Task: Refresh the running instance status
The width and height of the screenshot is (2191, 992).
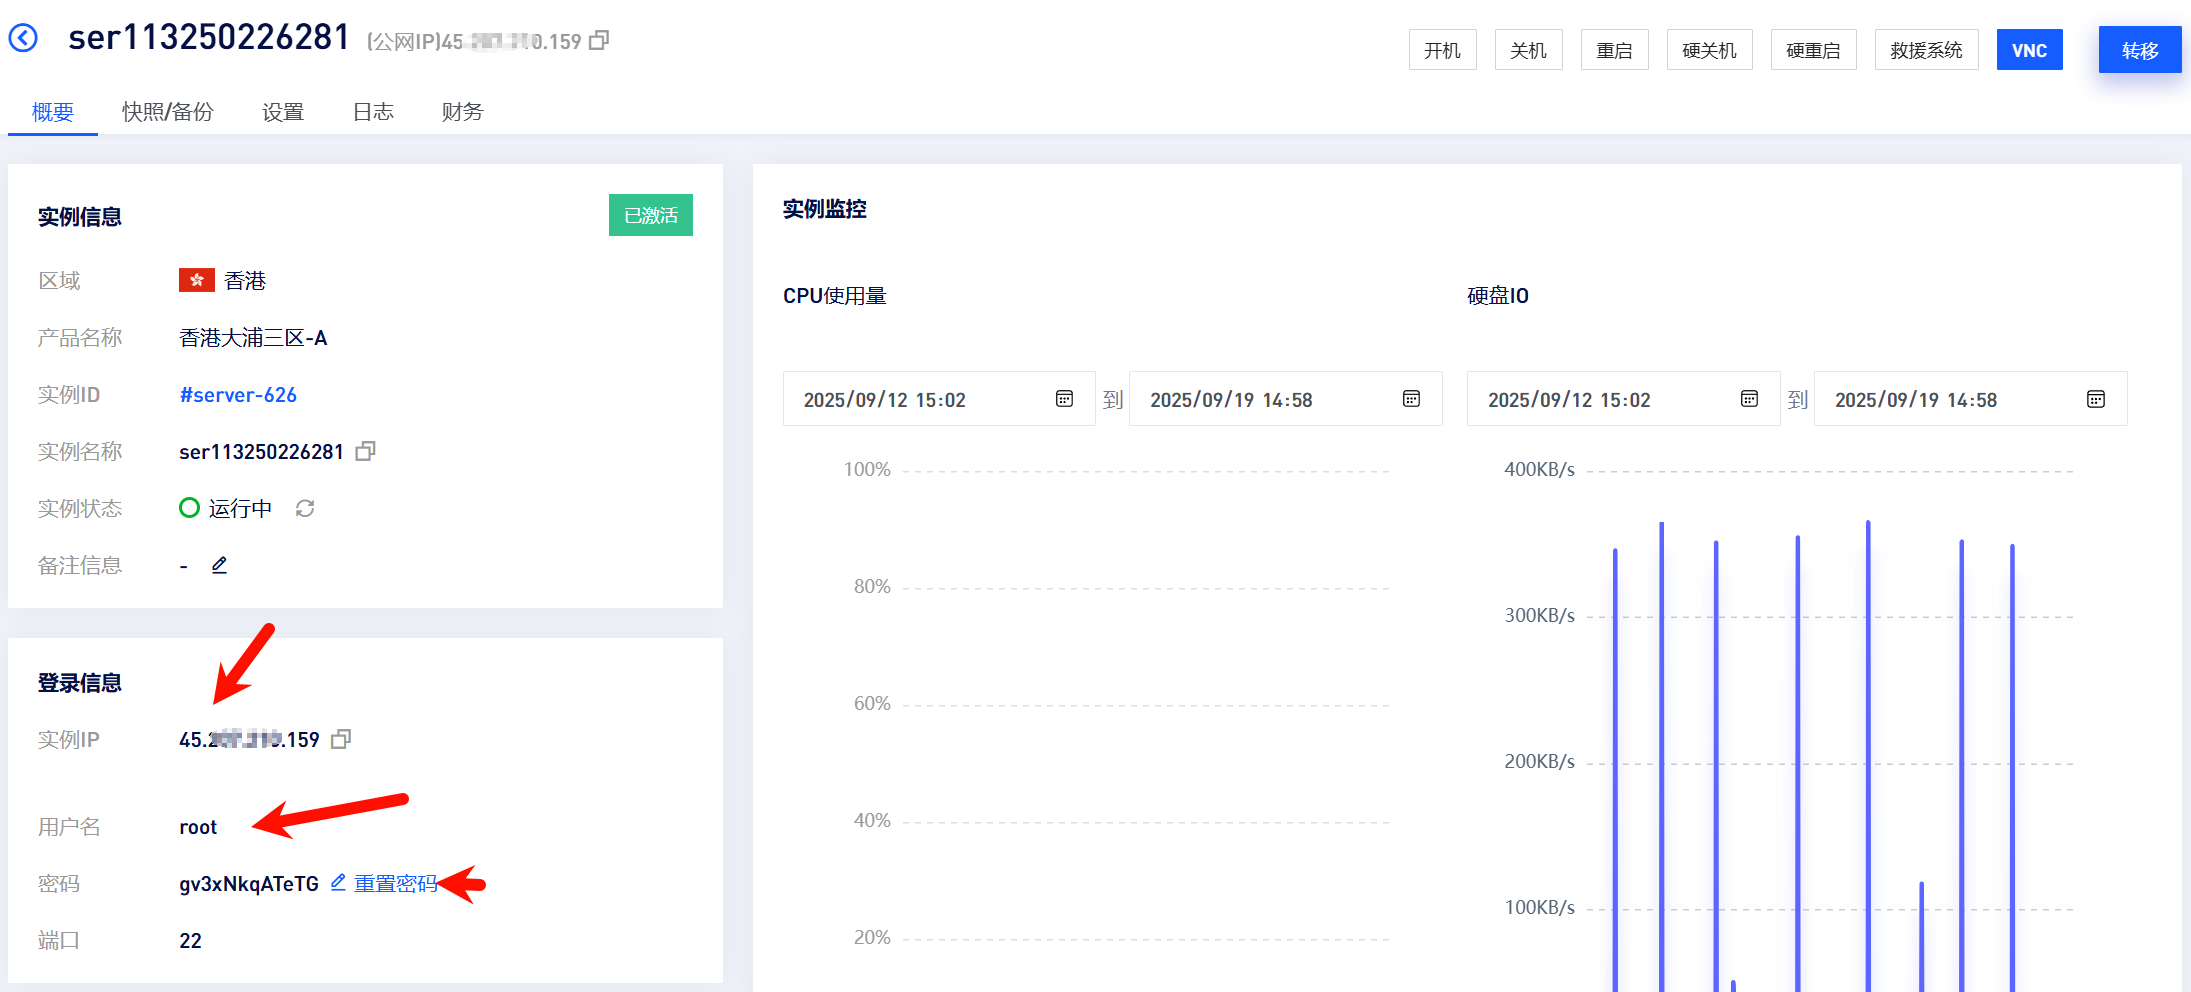Action: pos(305,508)
